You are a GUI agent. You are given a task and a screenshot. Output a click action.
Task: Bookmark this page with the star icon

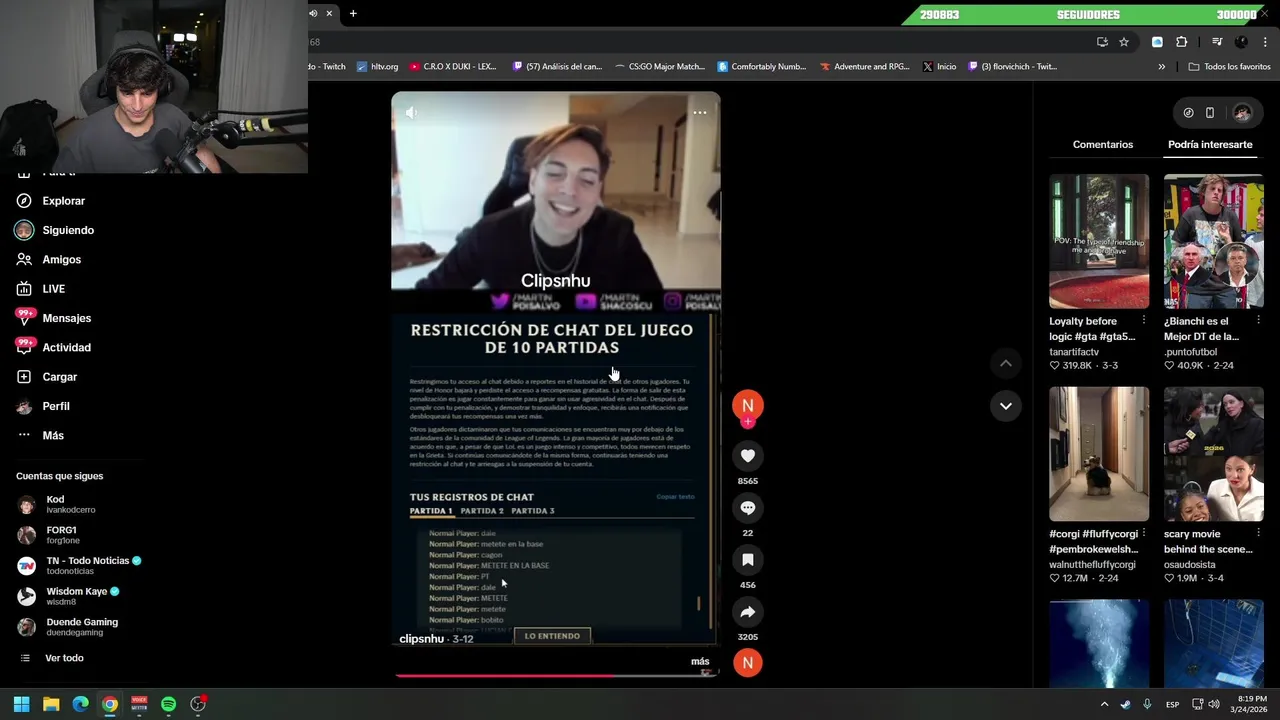(x=1124, y=42)
